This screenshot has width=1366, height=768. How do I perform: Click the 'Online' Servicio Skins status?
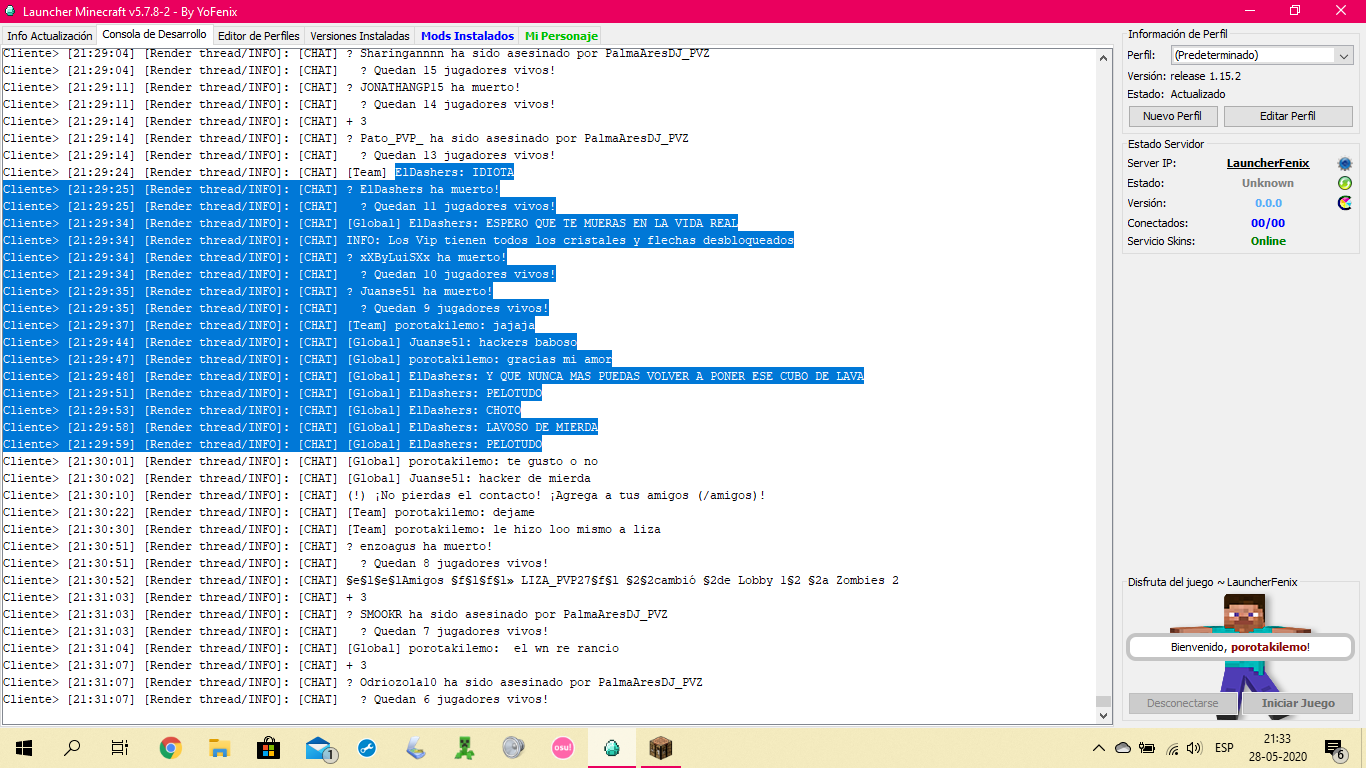(x=1268, y=241)
